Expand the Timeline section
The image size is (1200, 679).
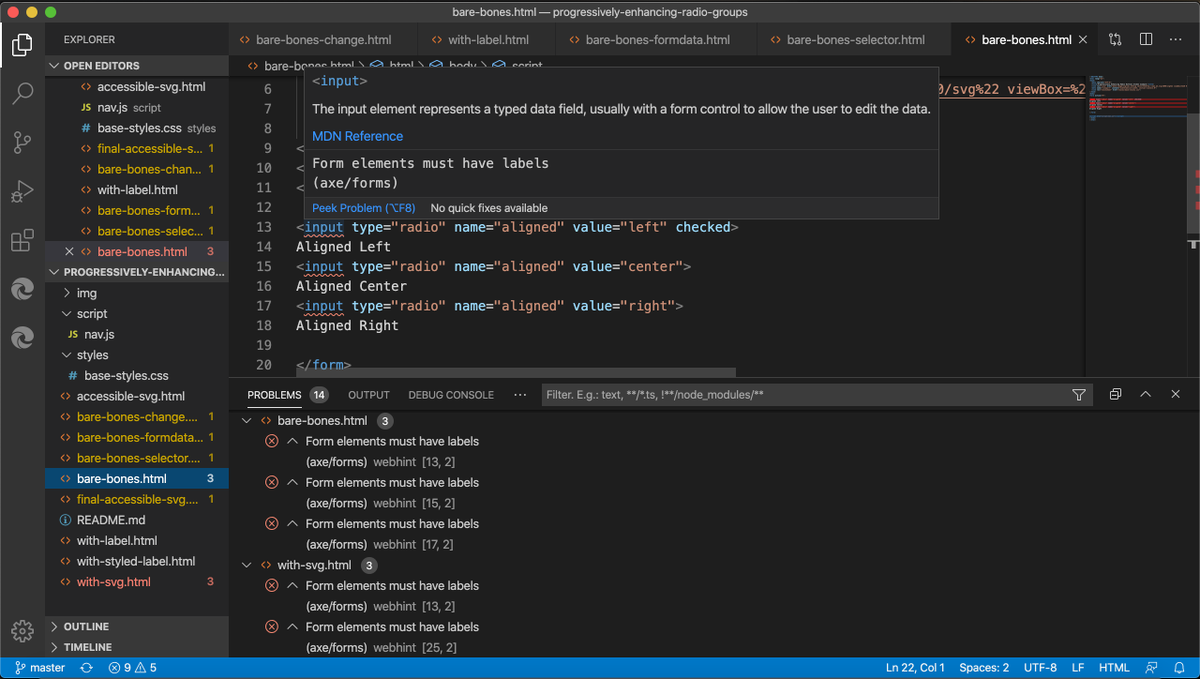tap(137, 647)
